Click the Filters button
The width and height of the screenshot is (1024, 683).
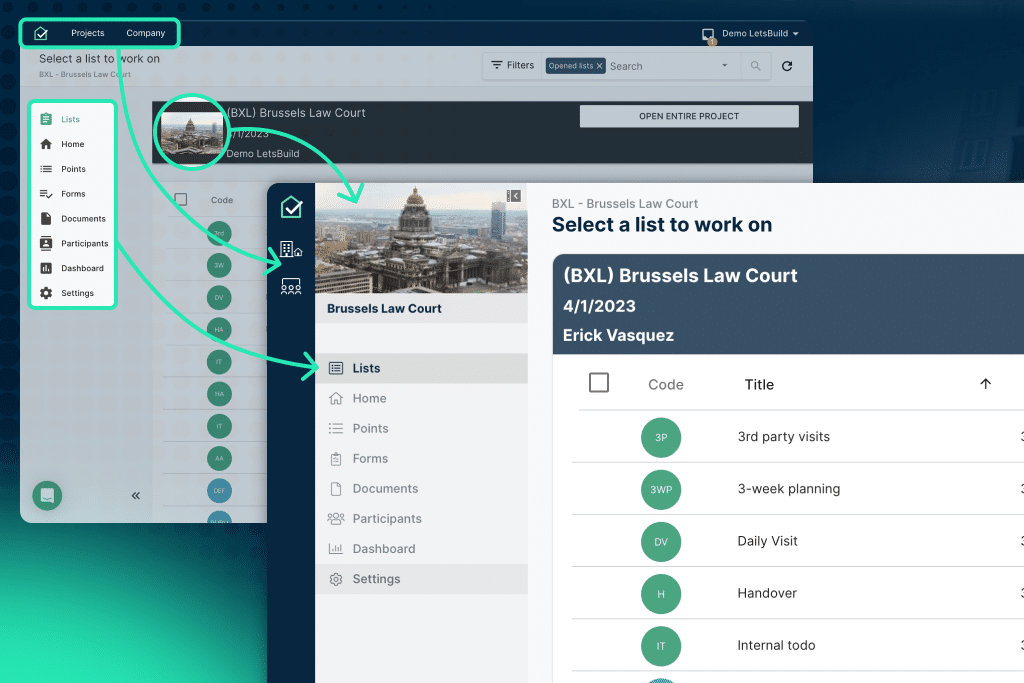coord(512,66)
